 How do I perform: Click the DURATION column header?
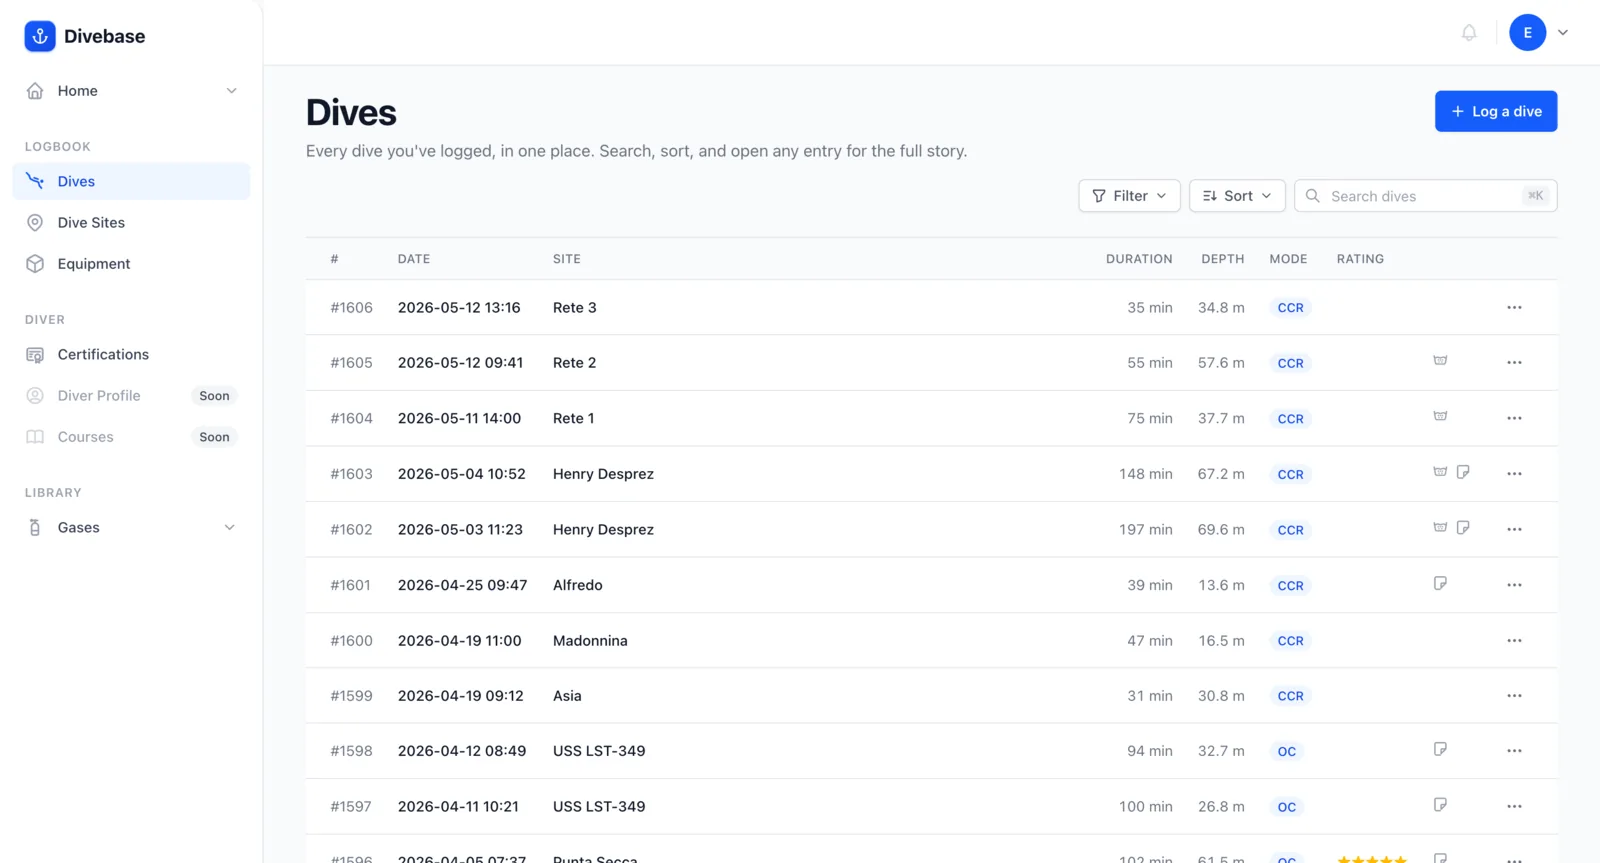point(1139,259)
